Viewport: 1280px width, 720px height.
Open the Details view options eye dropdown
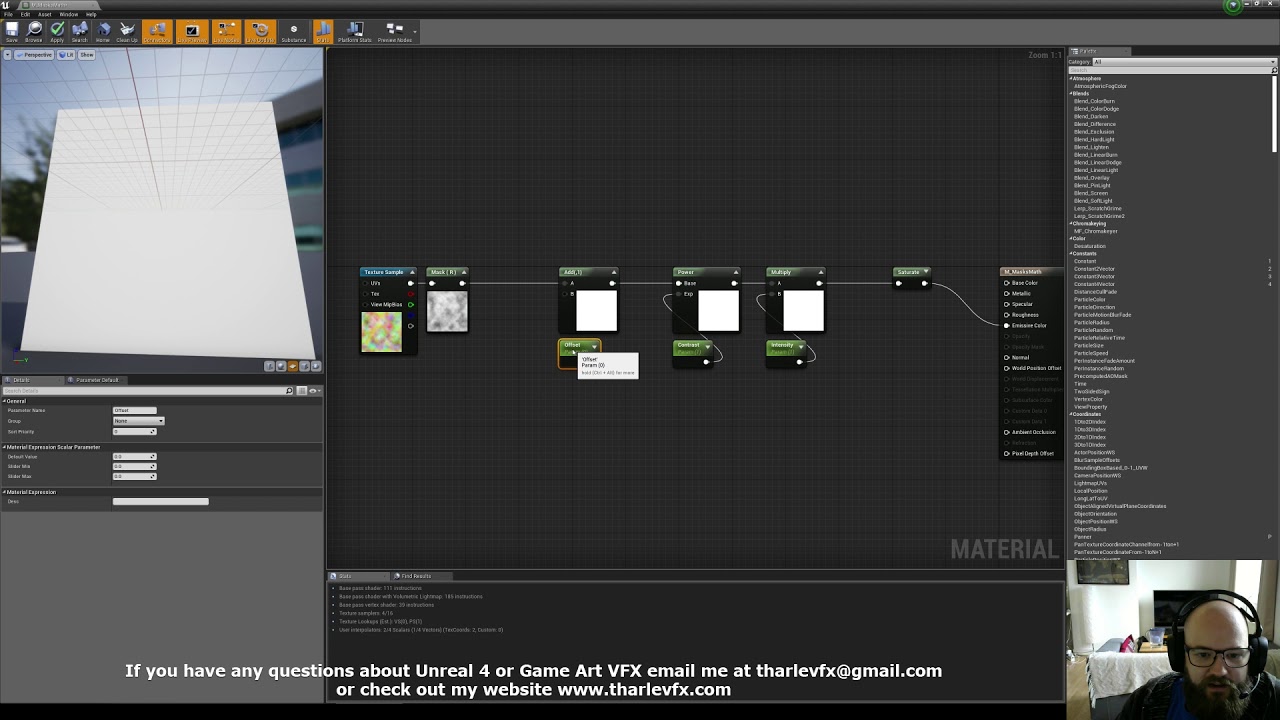(x=313, y=390)
